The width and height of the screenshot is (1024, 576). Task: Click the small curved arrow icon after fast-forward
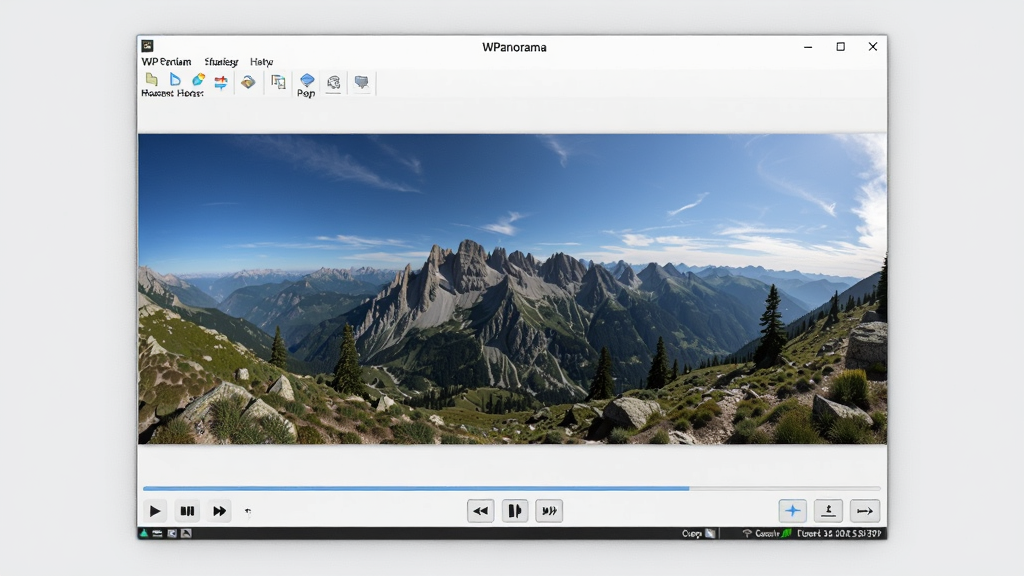point(248,512)
